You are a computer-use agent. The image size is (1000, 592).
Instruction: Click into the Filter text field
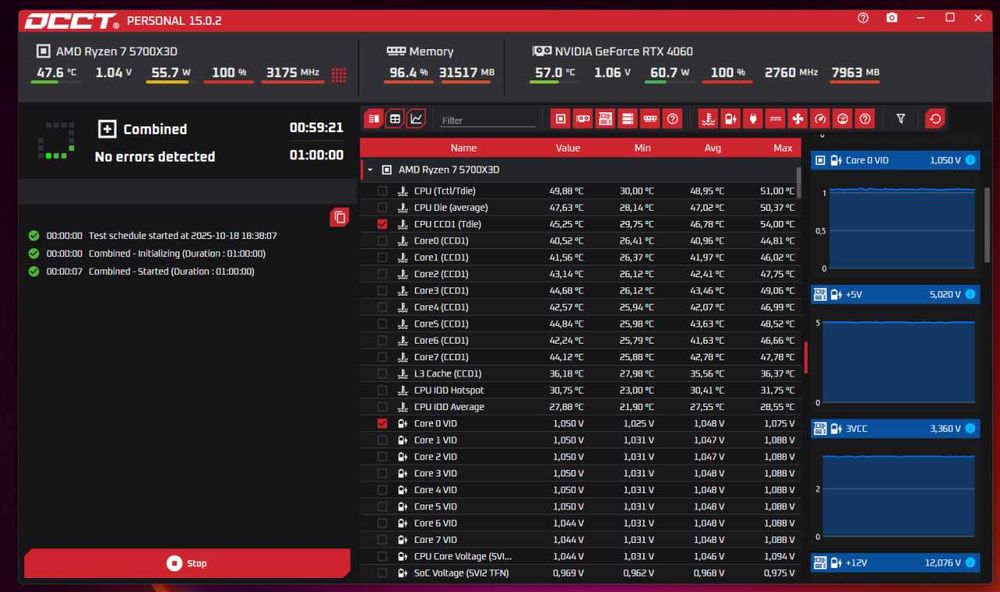point(488,120)
